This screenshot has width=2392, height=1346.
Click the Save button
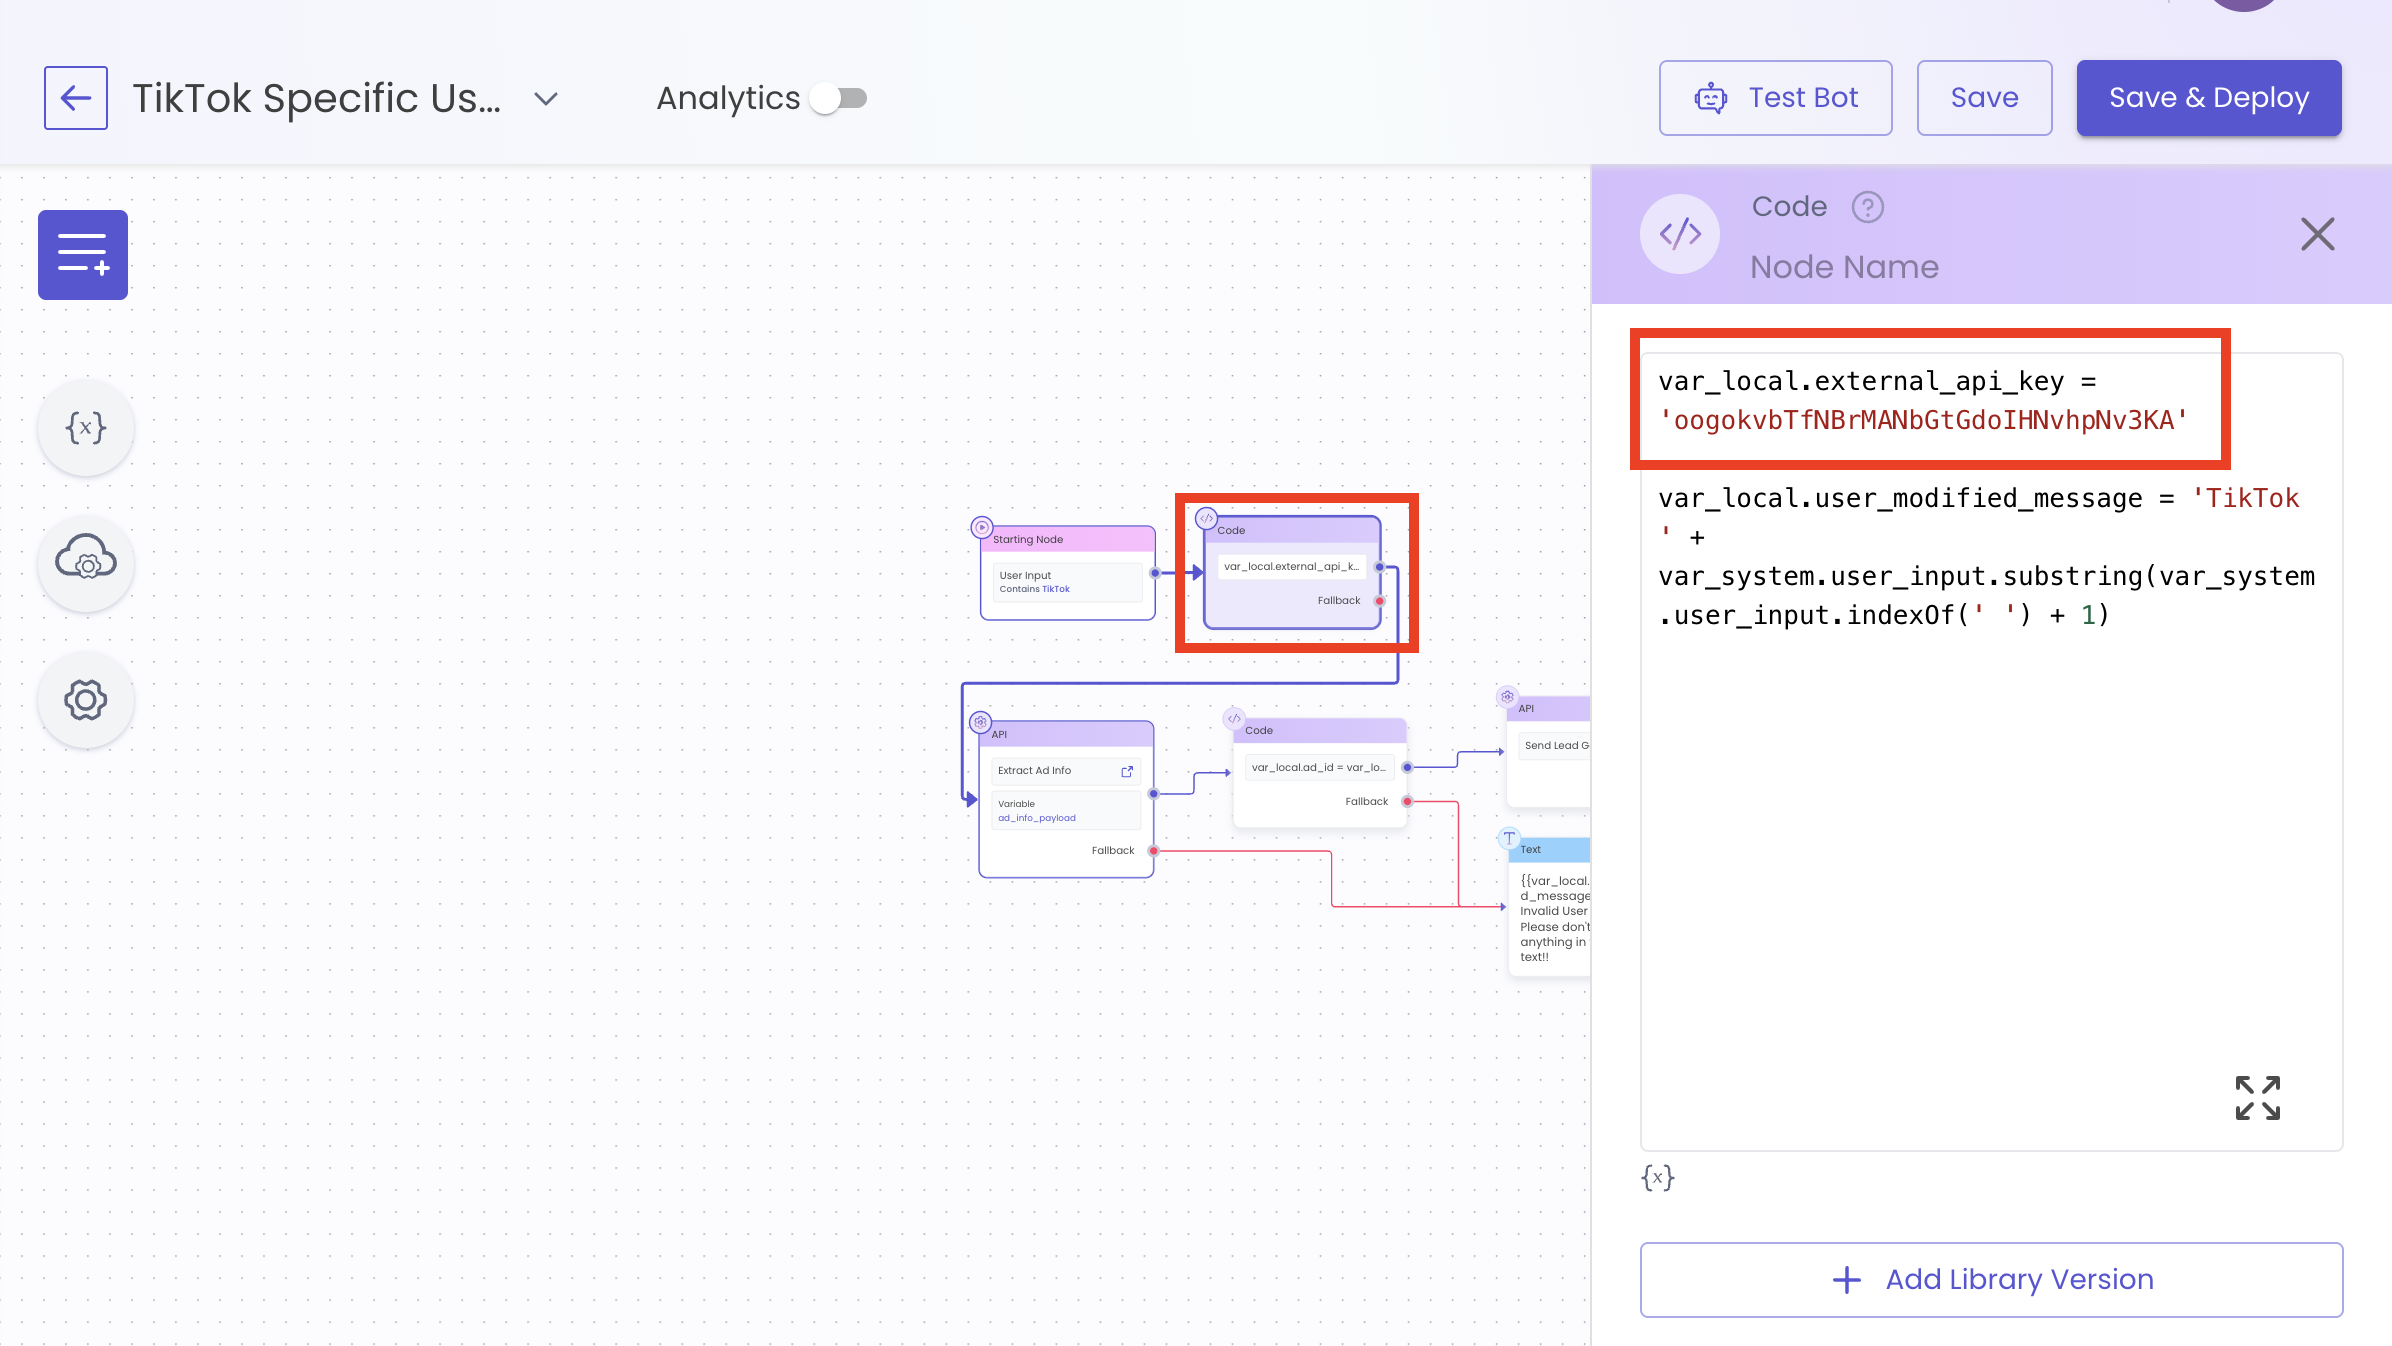click(x=1984, y=98)
